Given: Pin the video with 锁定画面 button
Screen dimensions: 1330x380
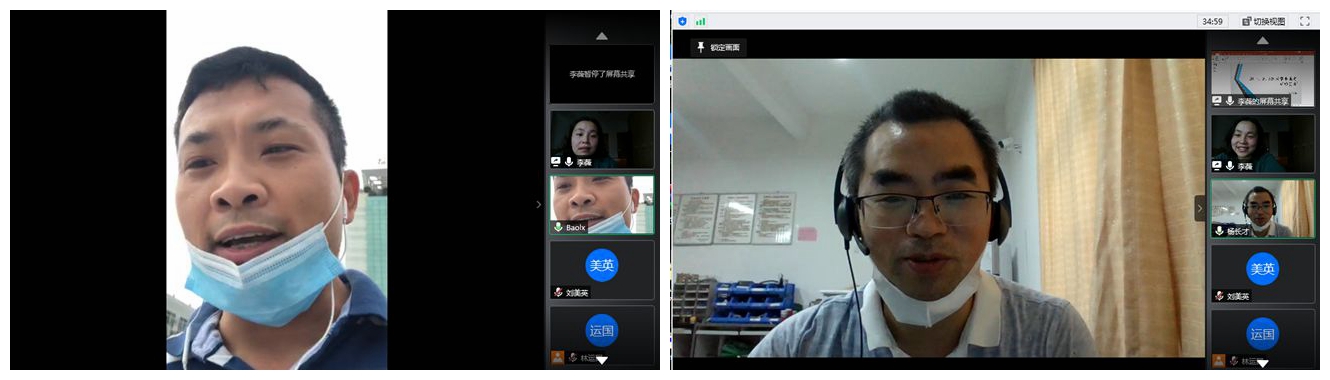Looking at the screenshot, I should pos(719,47).
